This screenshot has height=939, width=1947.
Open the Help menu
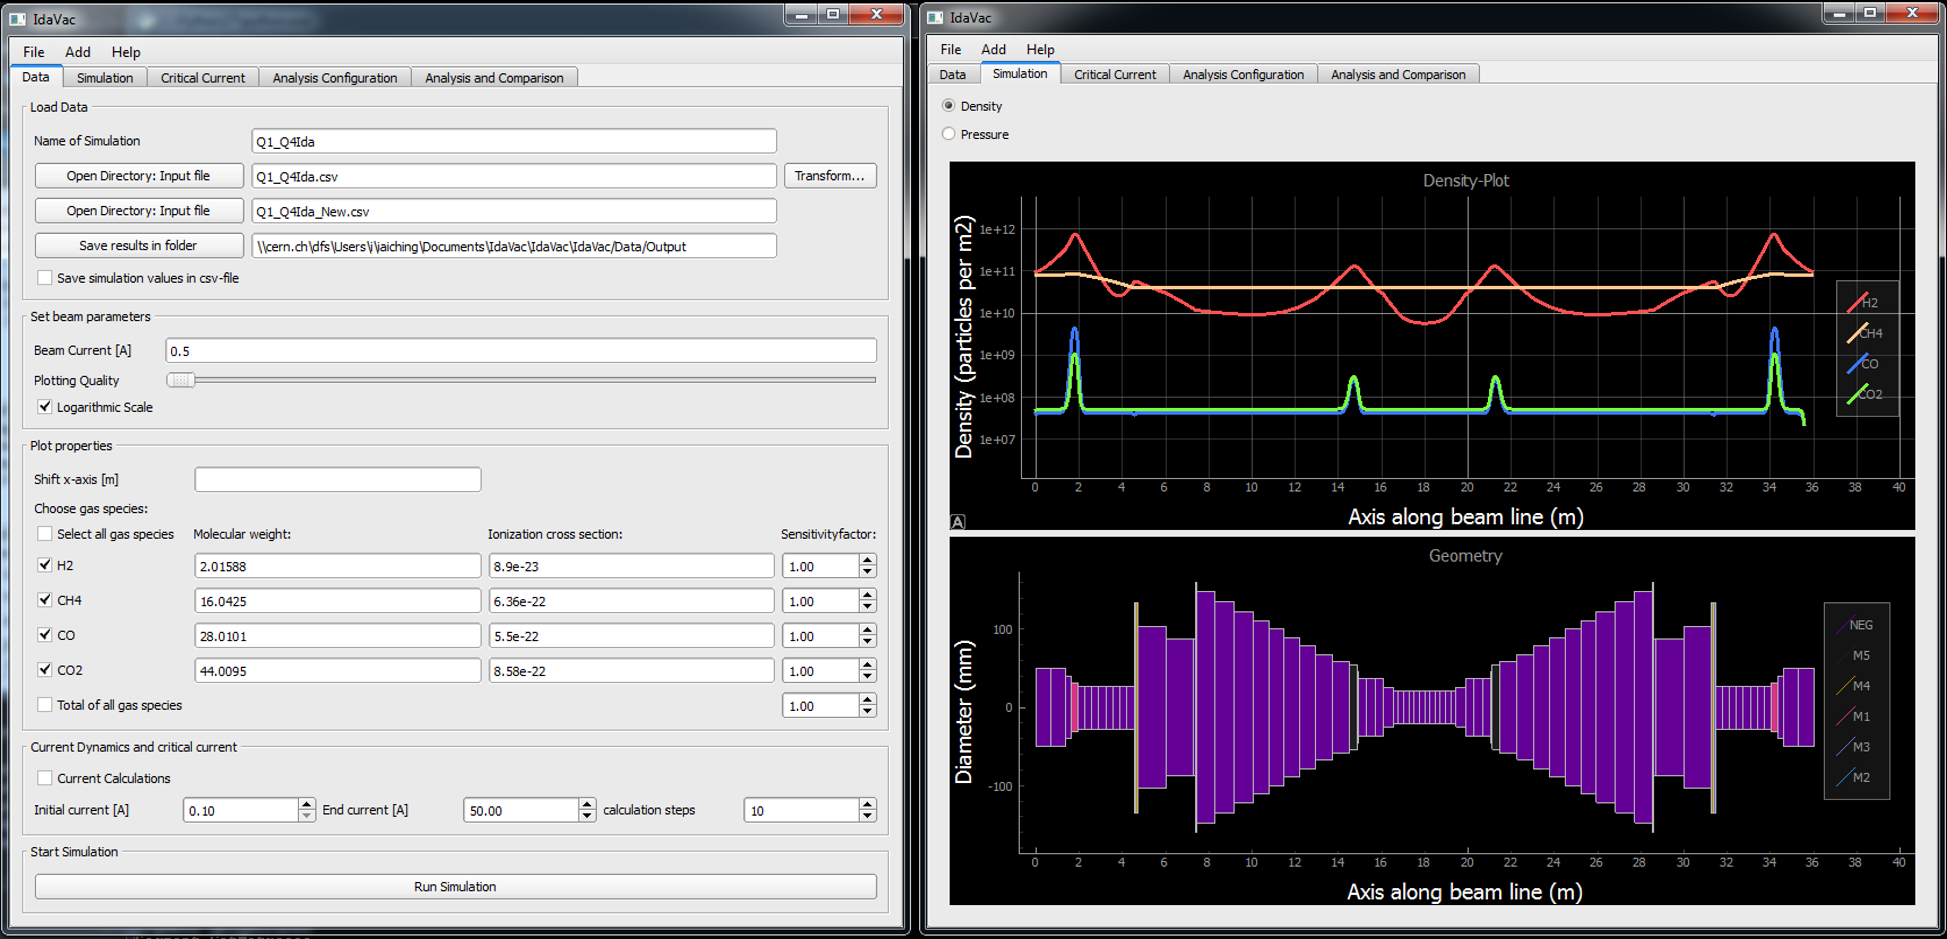pyautogui.click(x=125, y=52)
